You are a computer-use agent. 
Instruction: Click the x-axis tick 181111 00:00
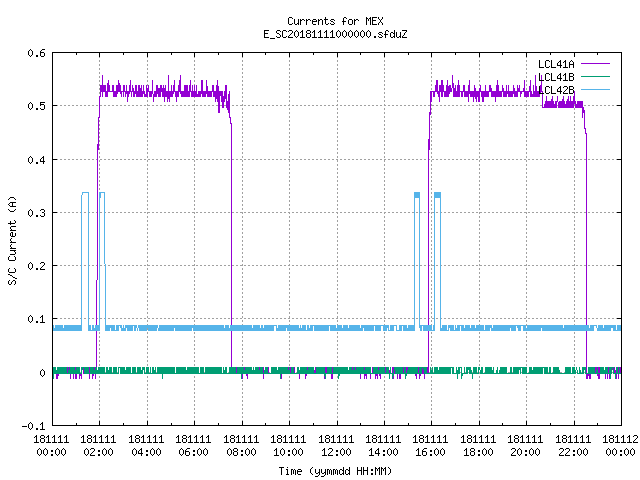pos(51,446)
